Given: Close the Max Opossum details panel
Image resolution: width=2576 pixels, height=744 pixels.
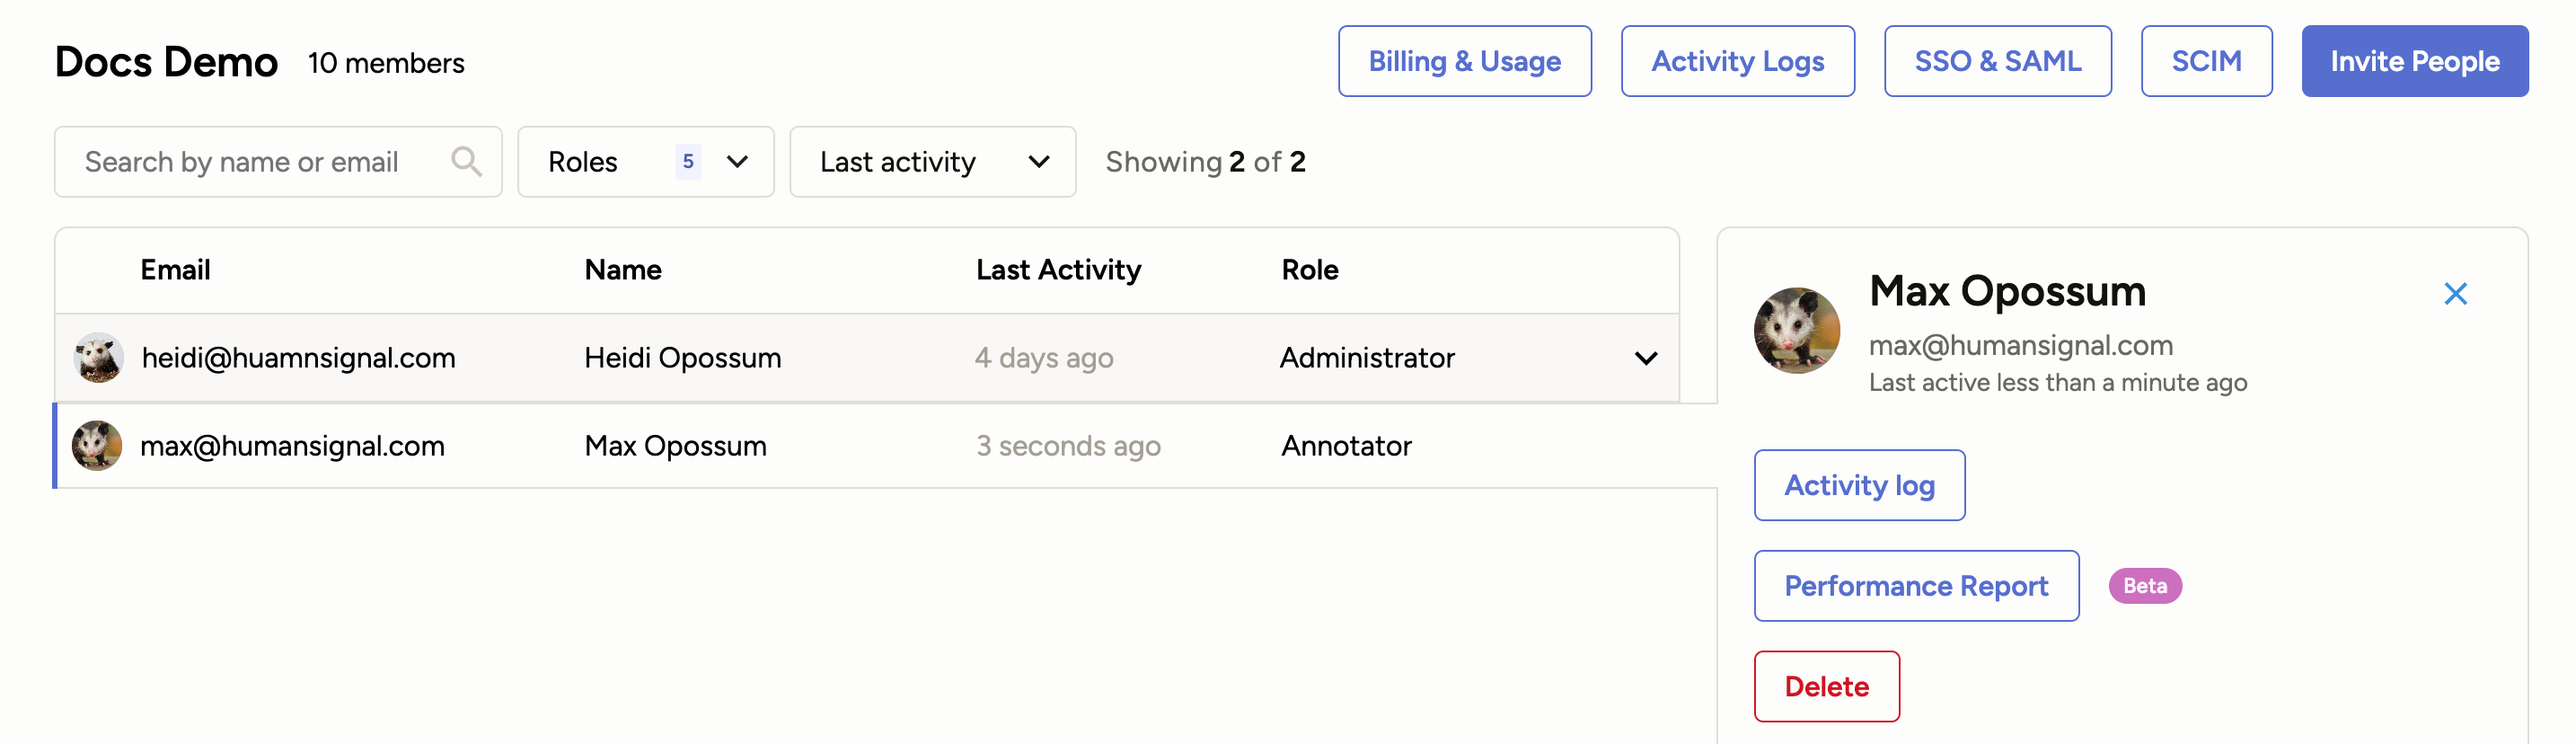Looking at the screenshot, I should coord(2455,293).
